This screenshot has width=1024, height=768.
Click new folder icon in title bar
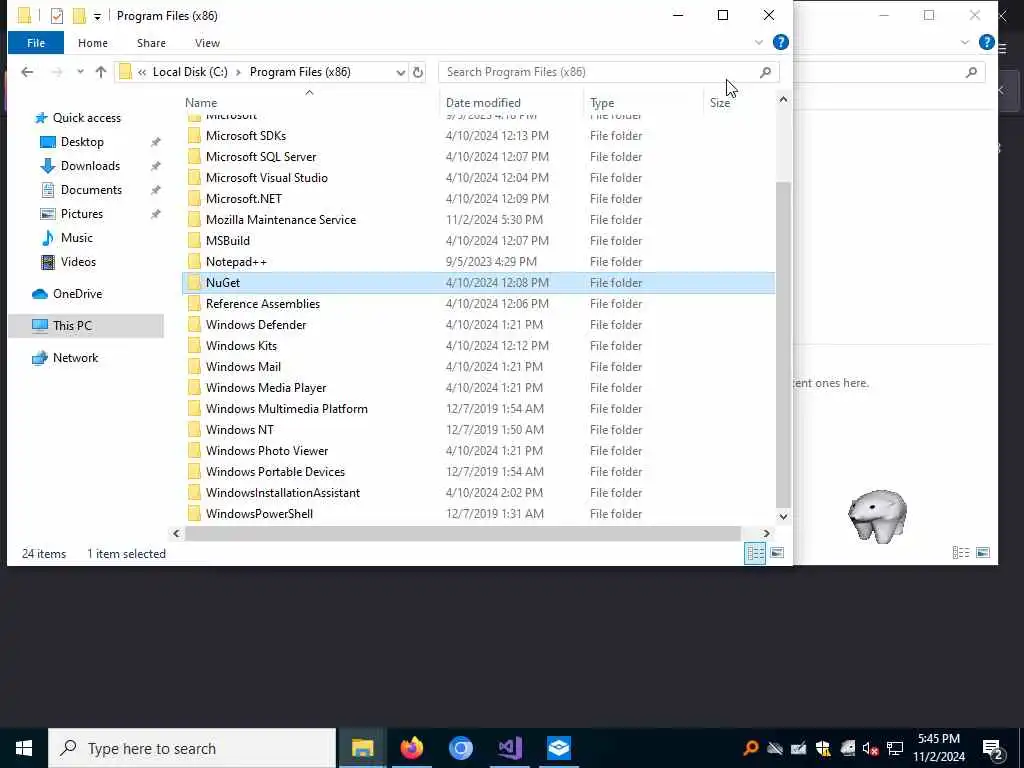click(79, 16)
